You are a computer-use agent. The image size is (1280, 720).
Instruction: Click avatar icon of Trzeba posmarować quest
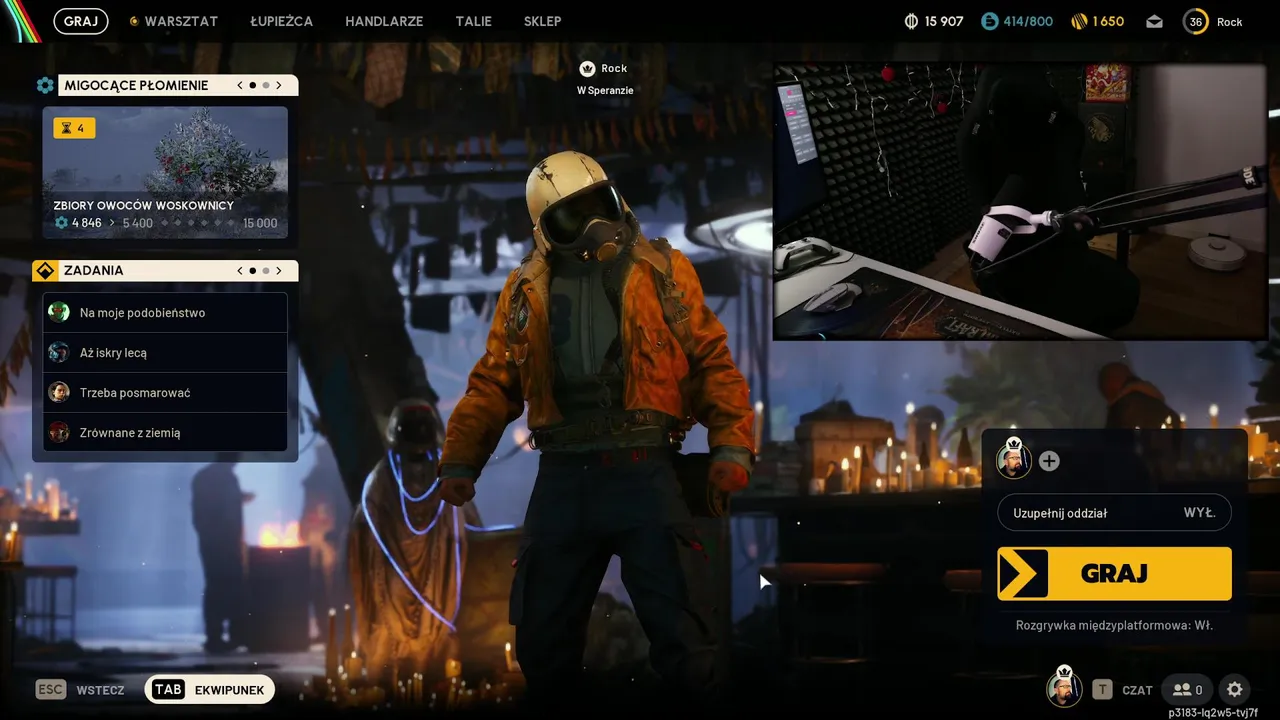(59, 392)
